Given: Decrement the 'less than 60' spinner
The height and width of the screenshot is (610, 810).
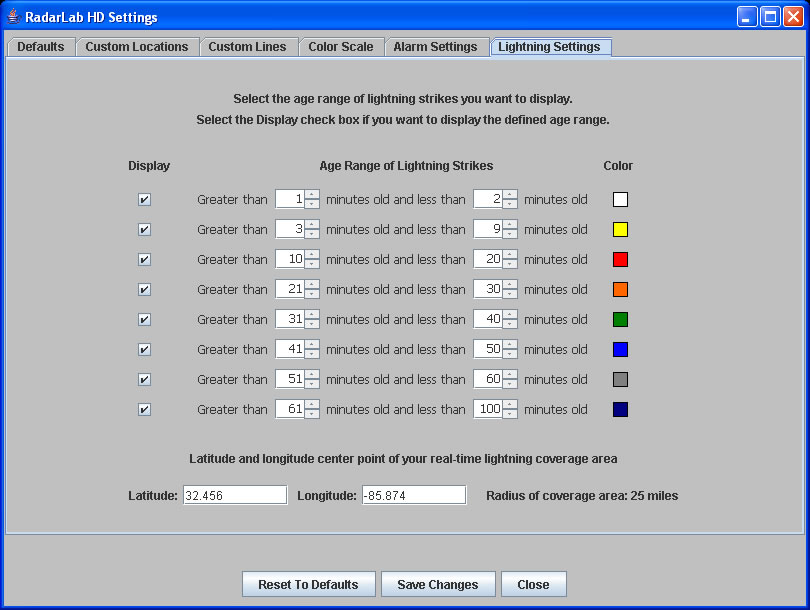Looking at the screenshot, I should tap(510, 384).
